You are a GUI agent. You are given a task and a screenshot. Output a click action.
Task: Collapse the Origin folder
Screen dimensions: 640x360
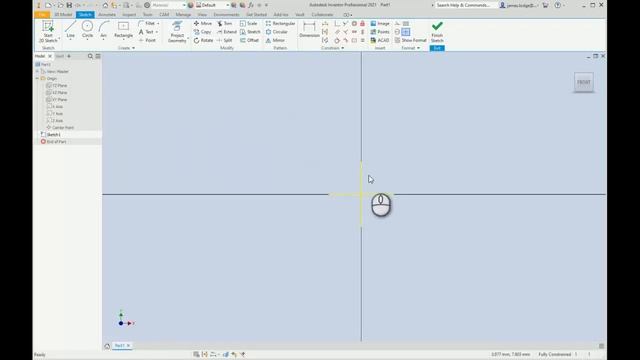point(37,78)
